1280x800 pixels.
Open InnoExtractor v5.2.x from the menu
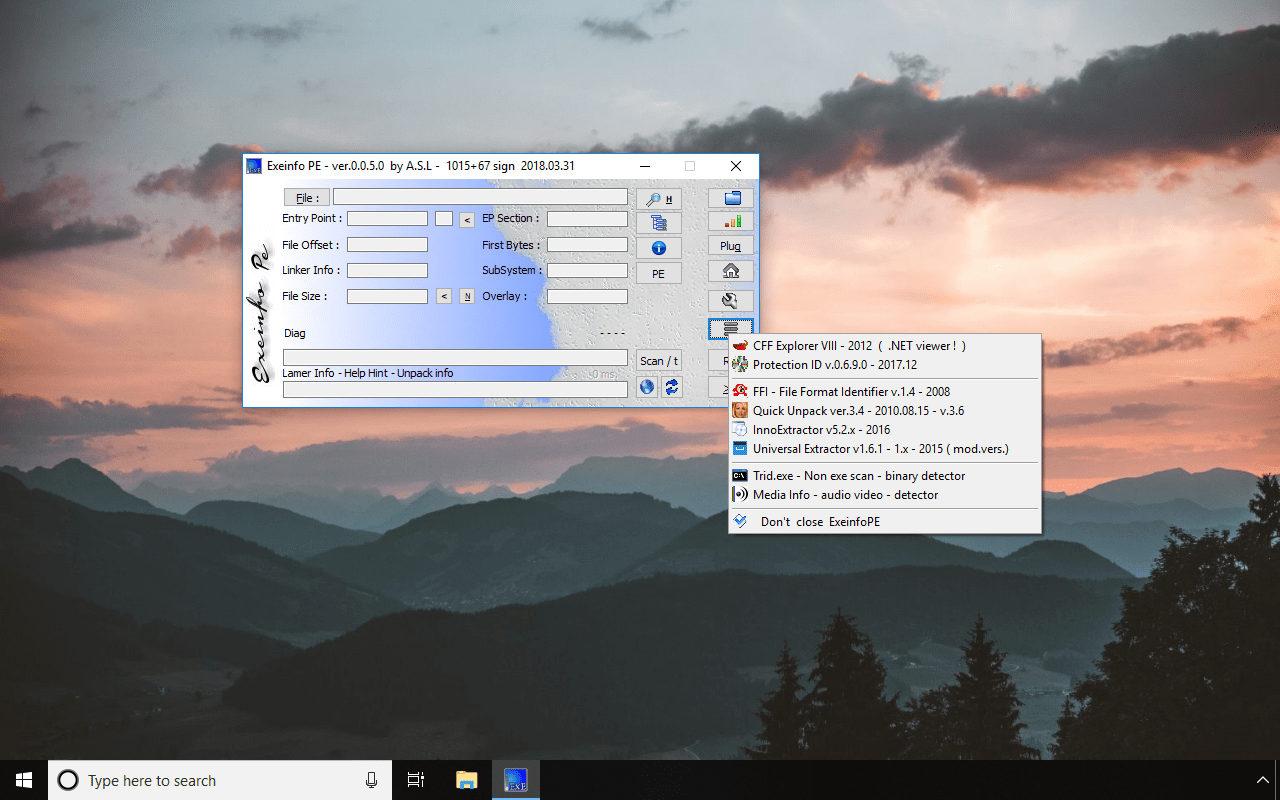pos(885,430)
